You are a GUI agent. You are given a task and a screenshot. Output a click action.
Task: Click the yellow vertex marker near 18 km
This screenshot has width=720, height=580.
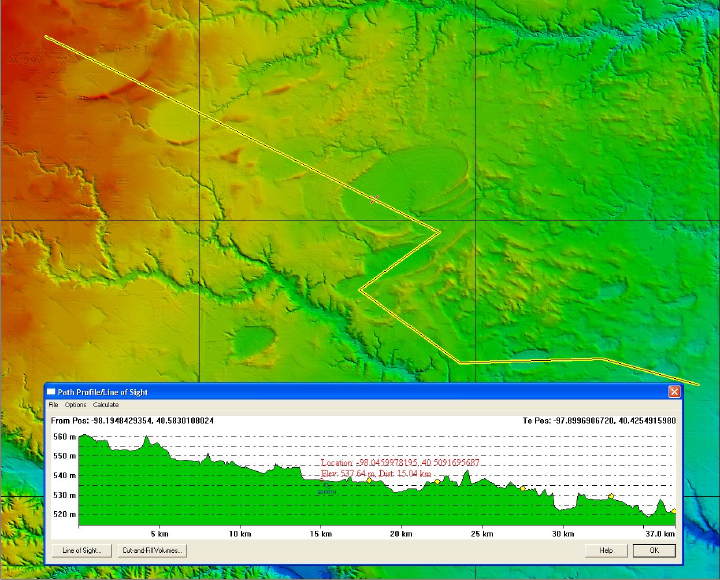[368, 481]
